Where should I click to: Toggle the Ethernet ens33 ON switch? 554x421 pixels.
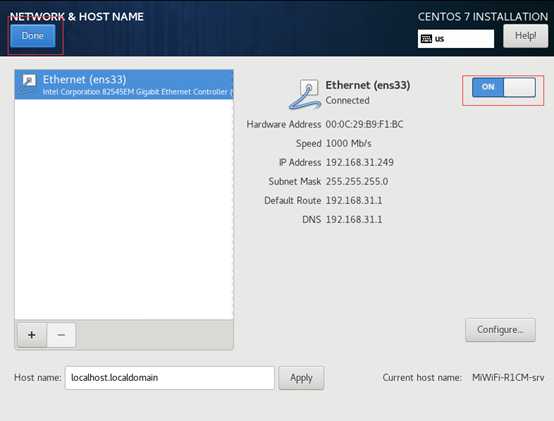coord(503,87)
